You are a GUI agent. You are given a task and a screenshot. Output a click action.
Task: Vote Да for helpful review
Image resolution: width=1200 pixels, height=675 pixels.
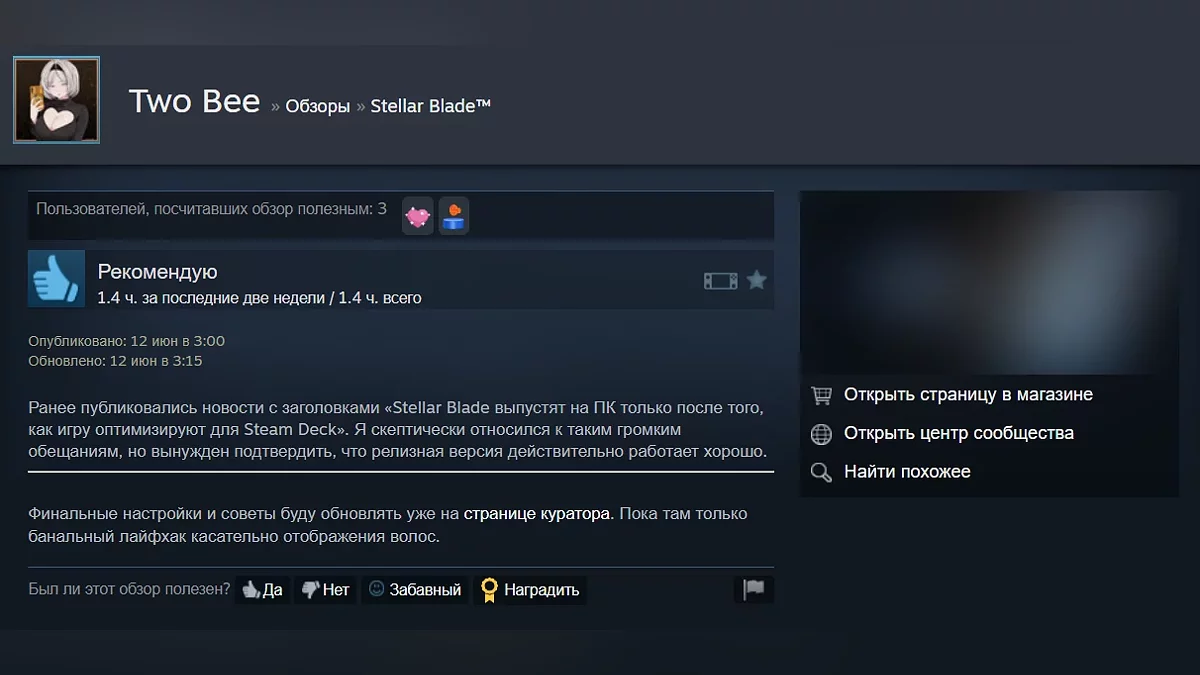coord(263,590)
